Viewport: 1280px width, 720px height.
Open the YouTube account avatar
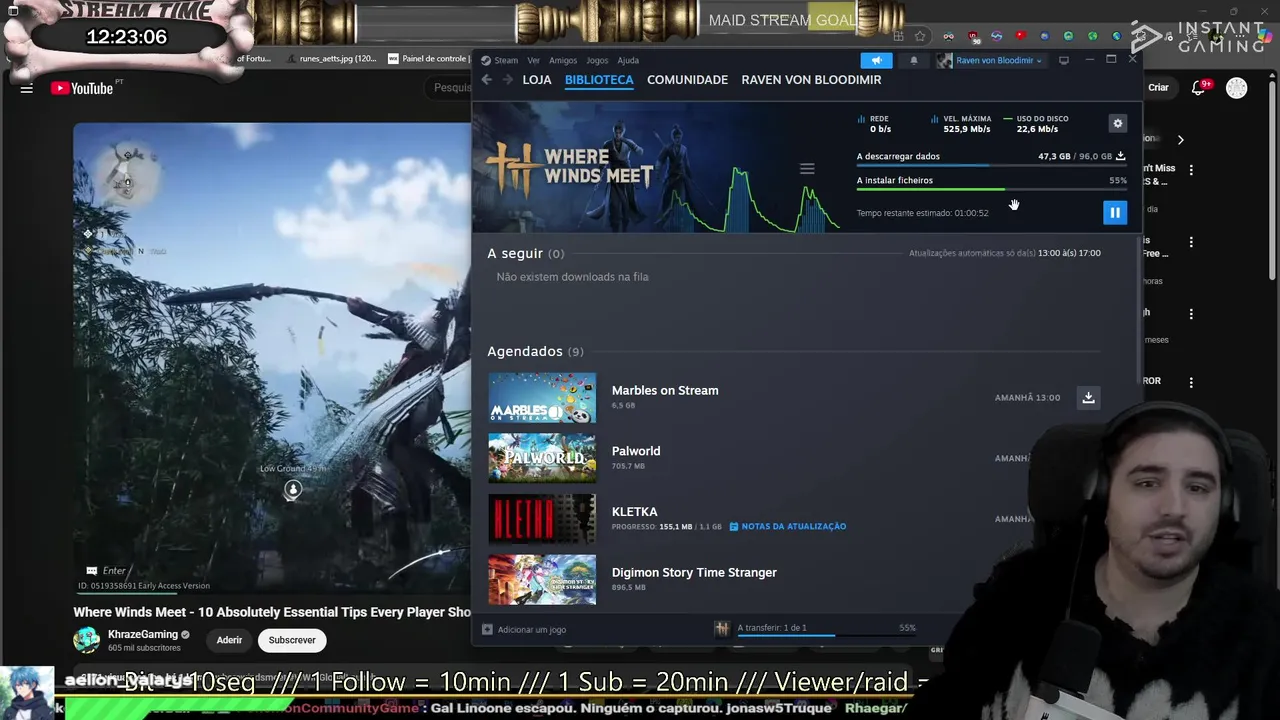(1237, 88)
